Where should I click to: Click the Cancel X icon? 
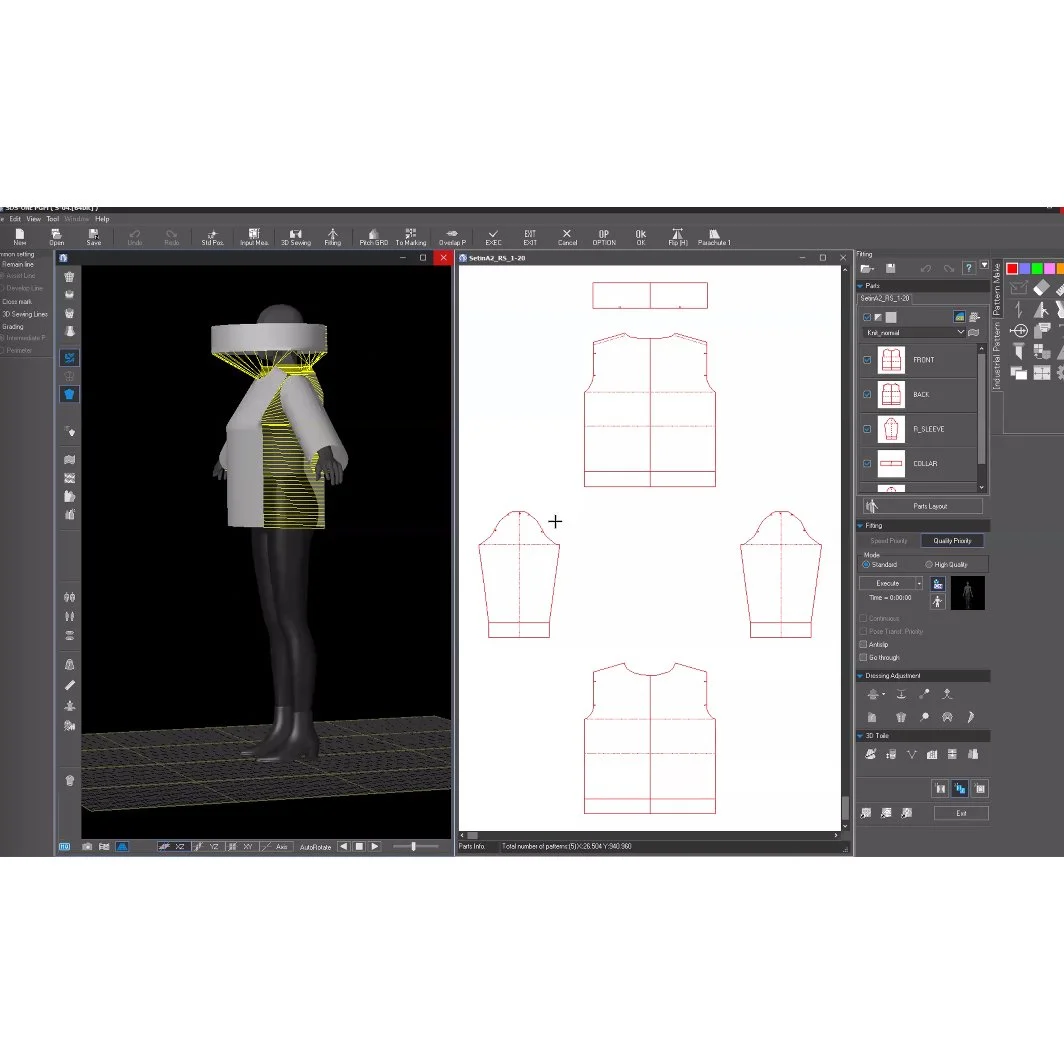(567, 237)
